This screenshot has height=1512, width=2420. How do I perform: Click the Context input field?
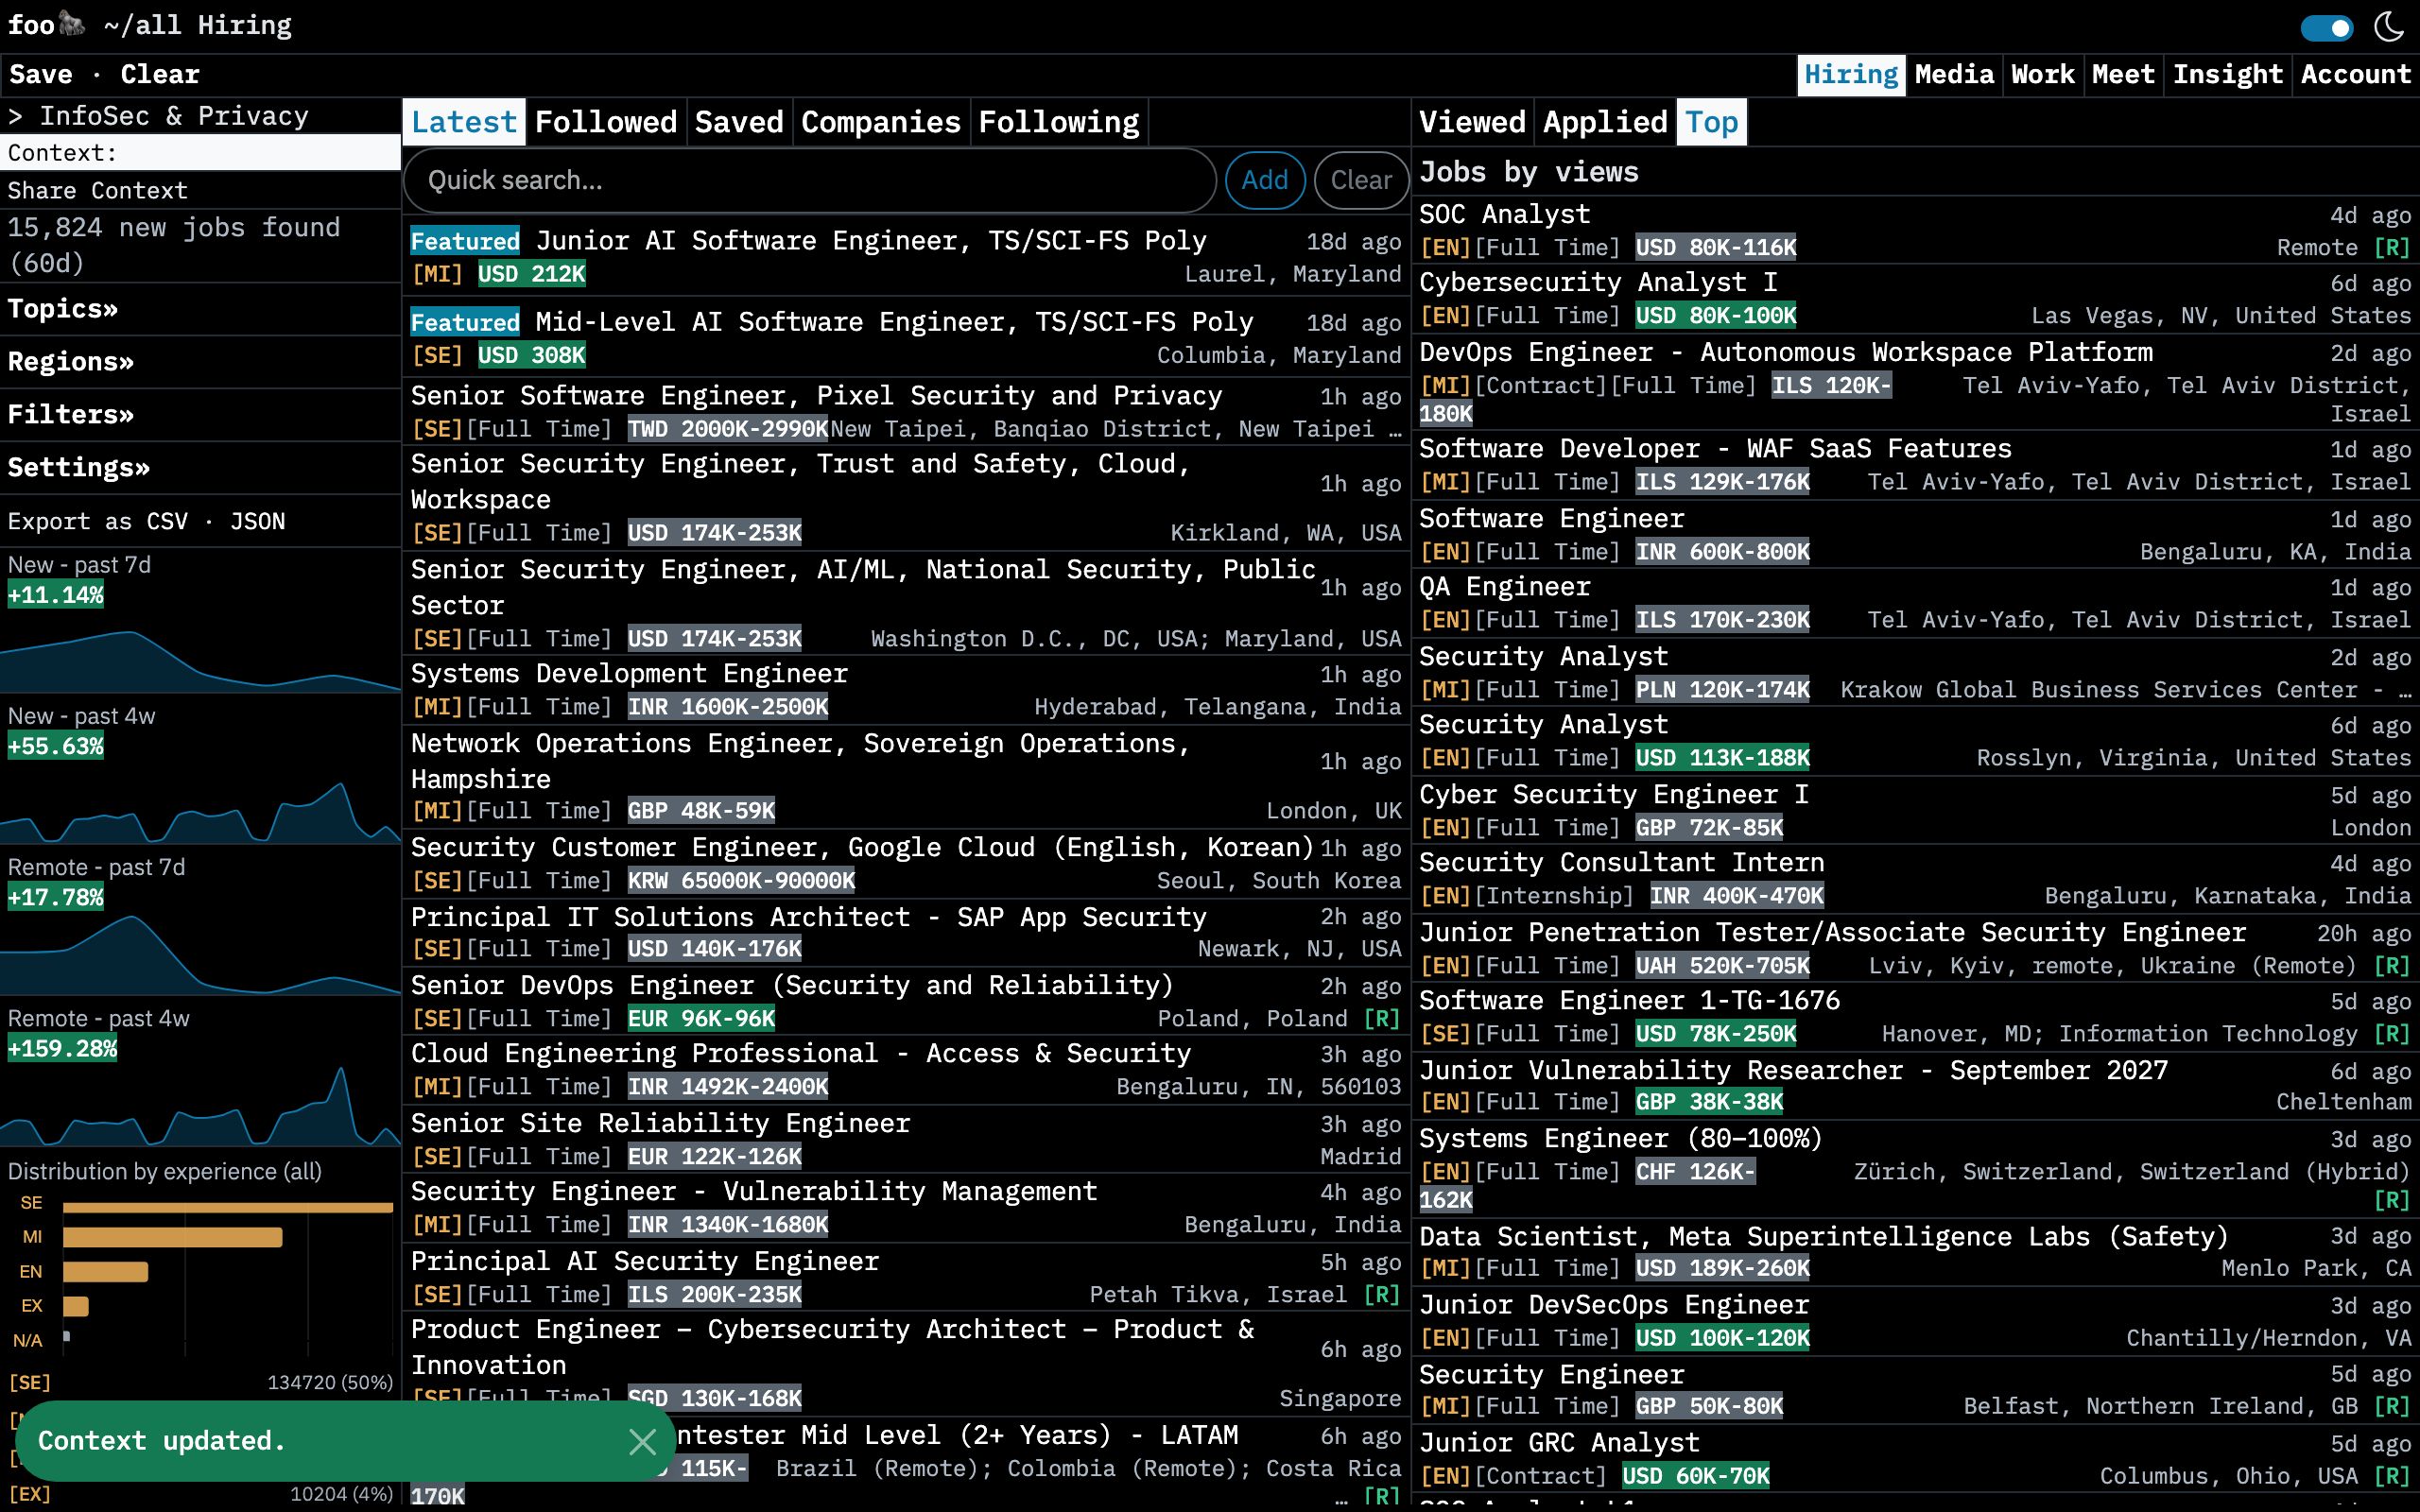pos(200,153)
